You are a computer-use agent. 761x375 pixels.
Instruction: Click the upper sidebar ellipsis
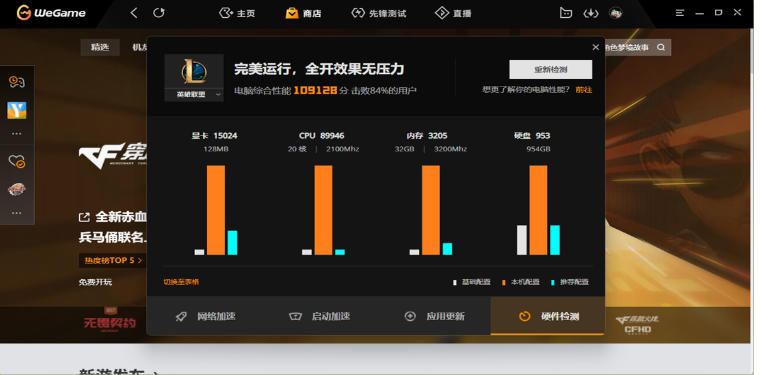click(x=17, y=133)
